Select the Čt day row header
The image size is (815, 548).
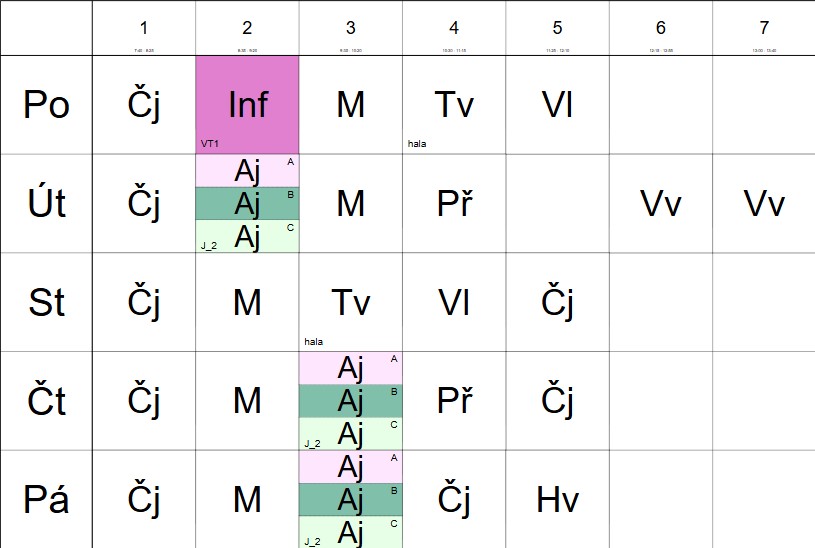[46, 401]
